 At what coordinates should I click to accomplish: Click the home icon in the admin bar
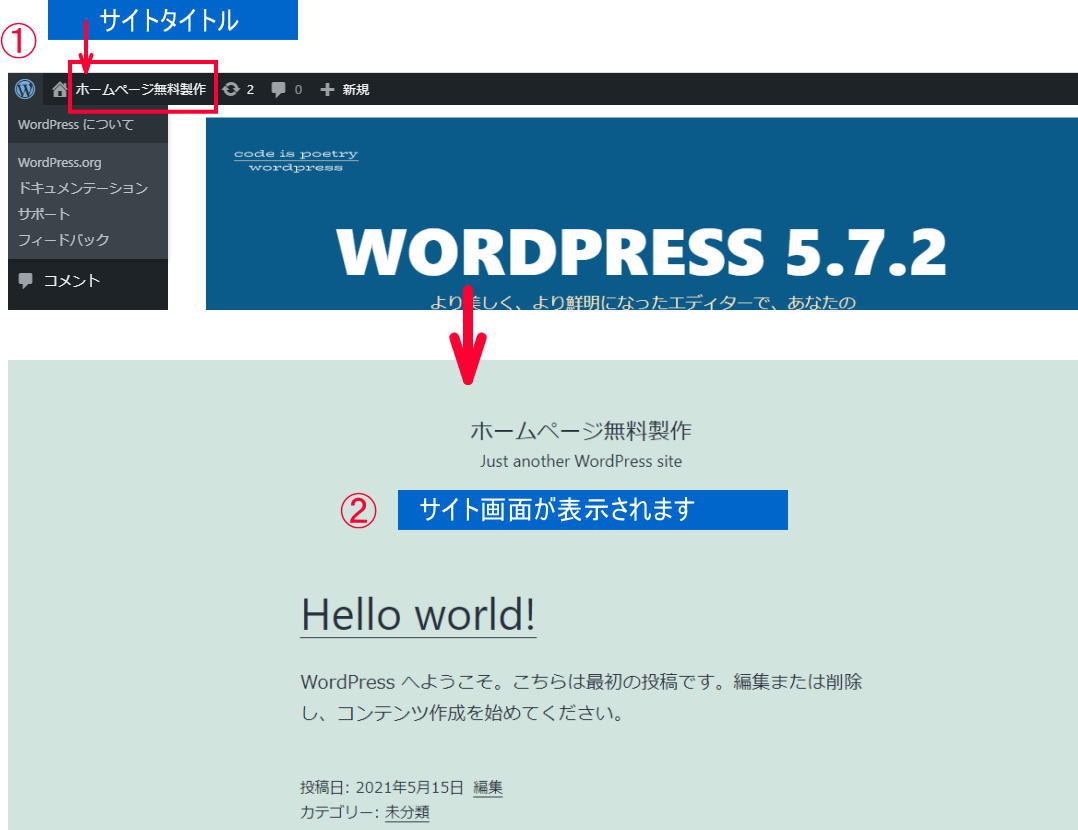[x=60, y=89]
